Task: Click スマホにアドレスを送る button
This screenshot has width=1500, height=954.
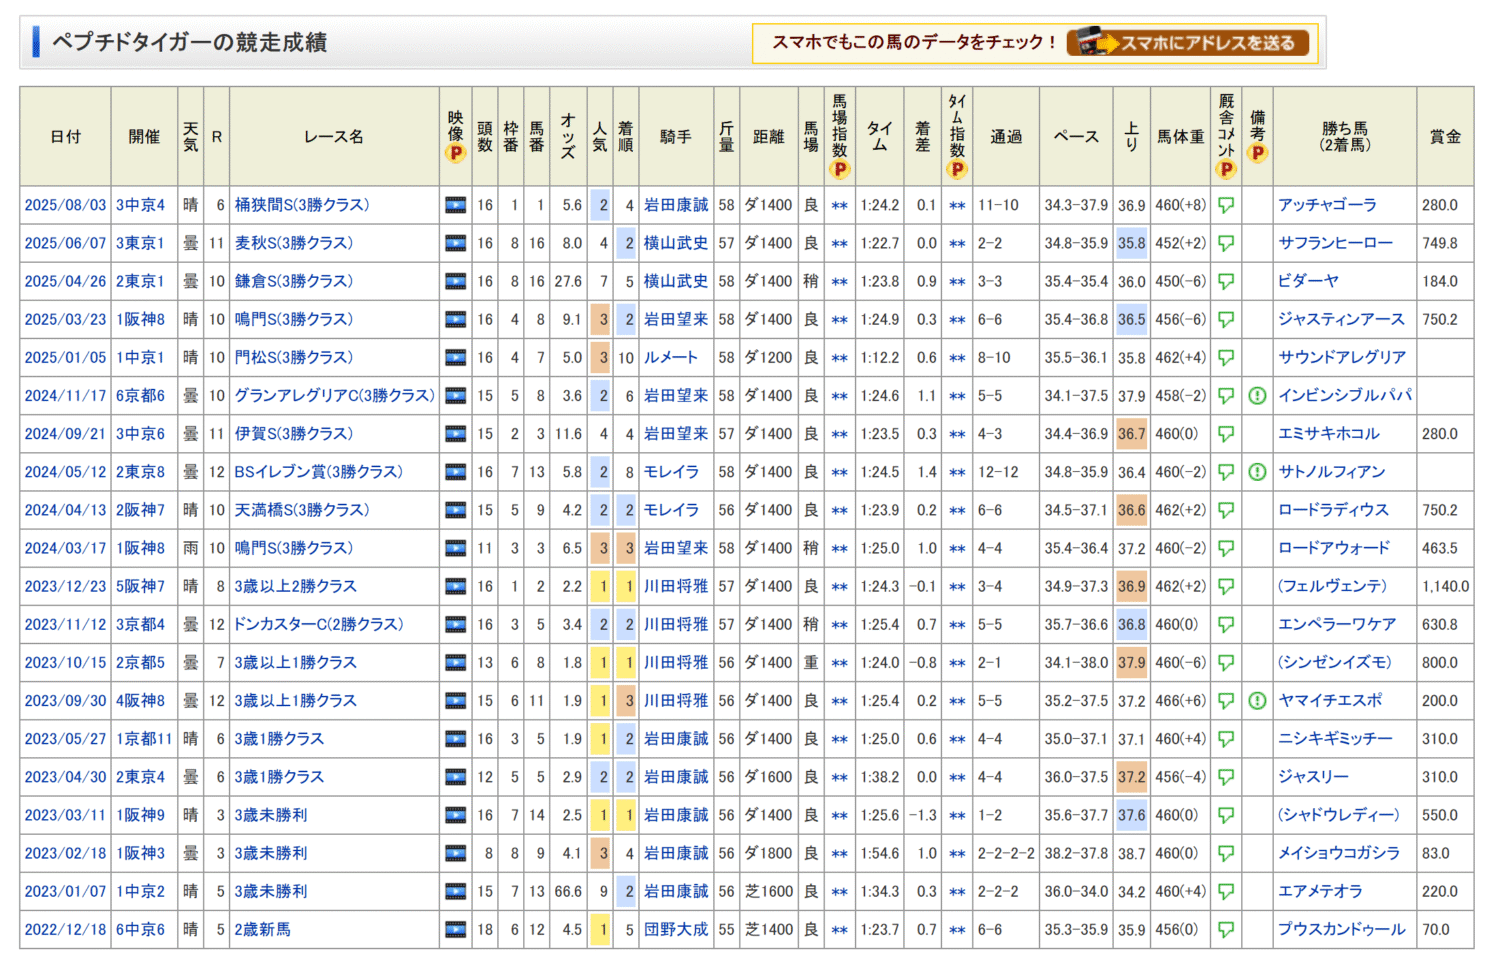Action: [1188, 43]
